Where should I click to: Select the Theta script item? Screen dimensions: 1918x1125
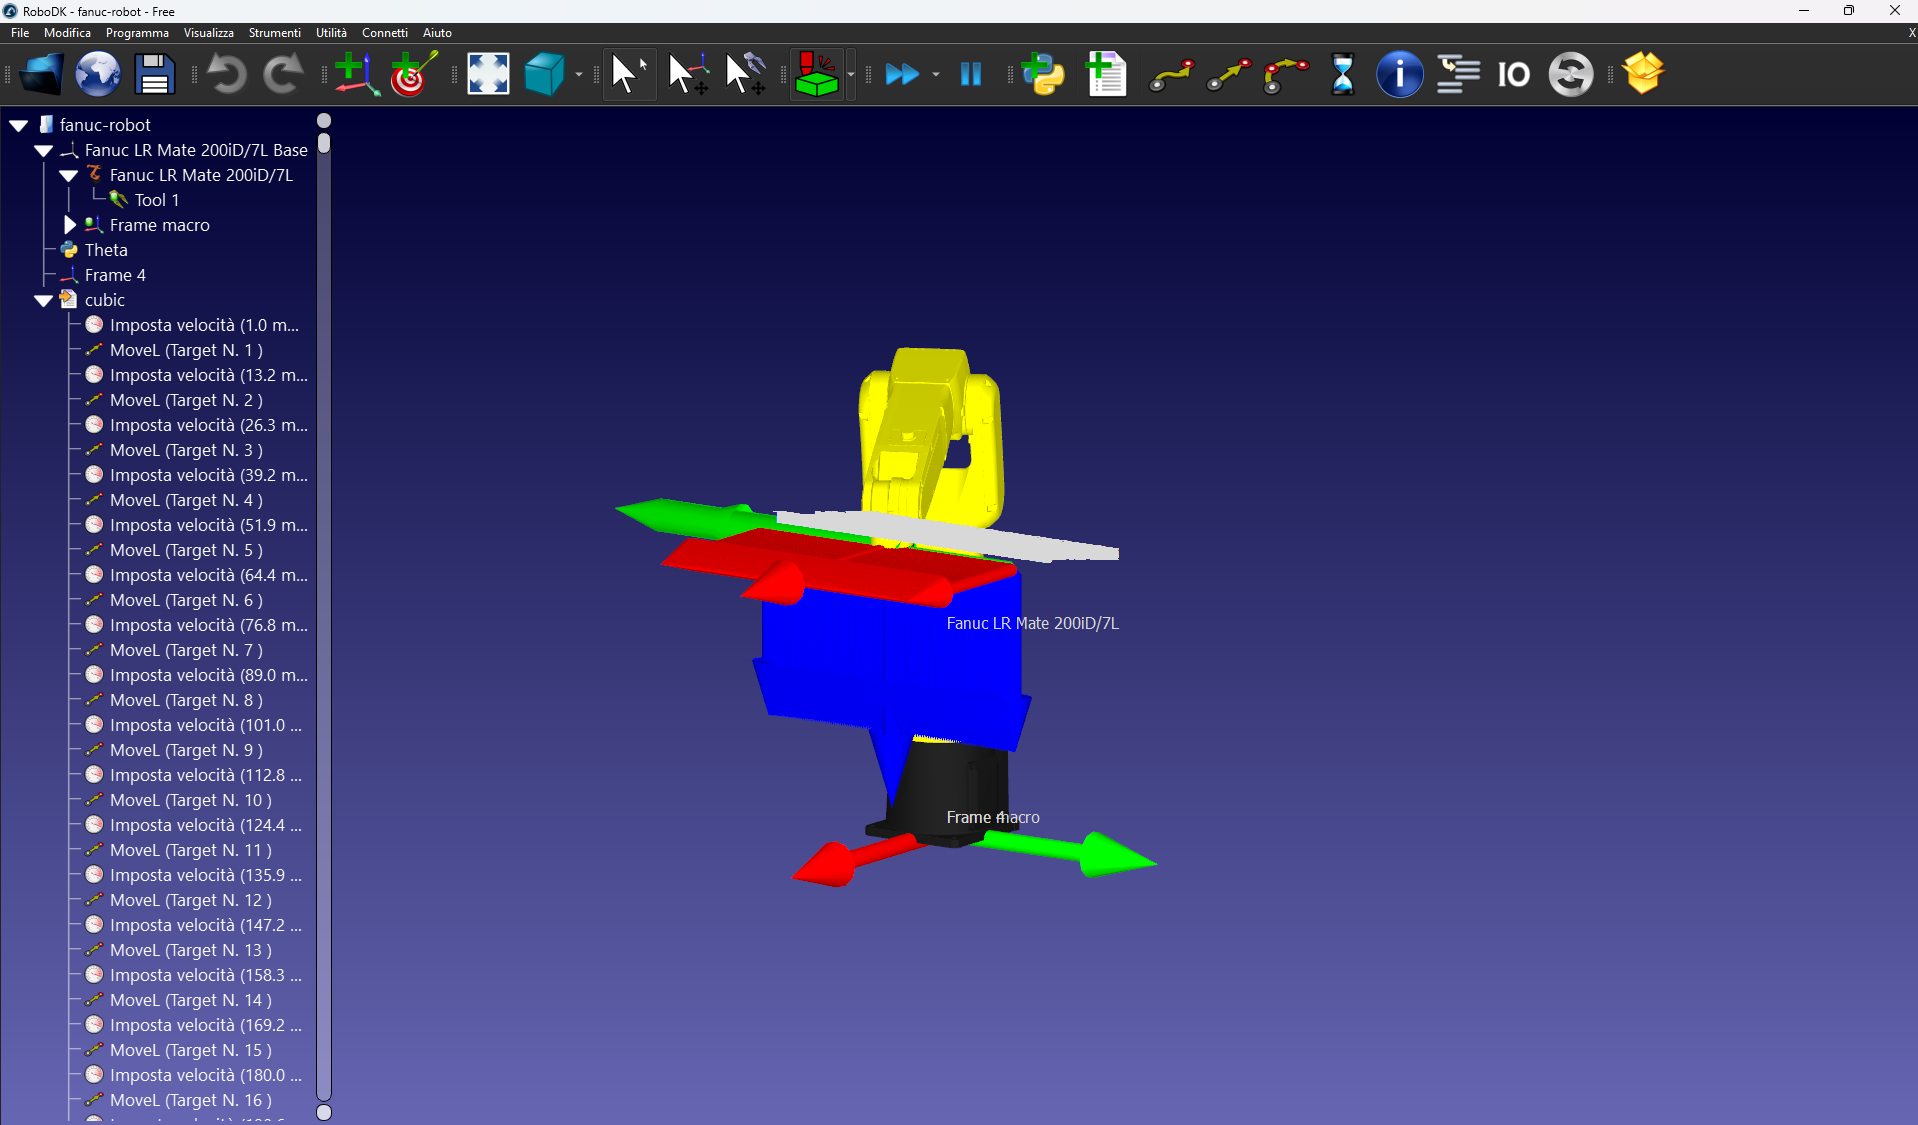pos(106,250)
